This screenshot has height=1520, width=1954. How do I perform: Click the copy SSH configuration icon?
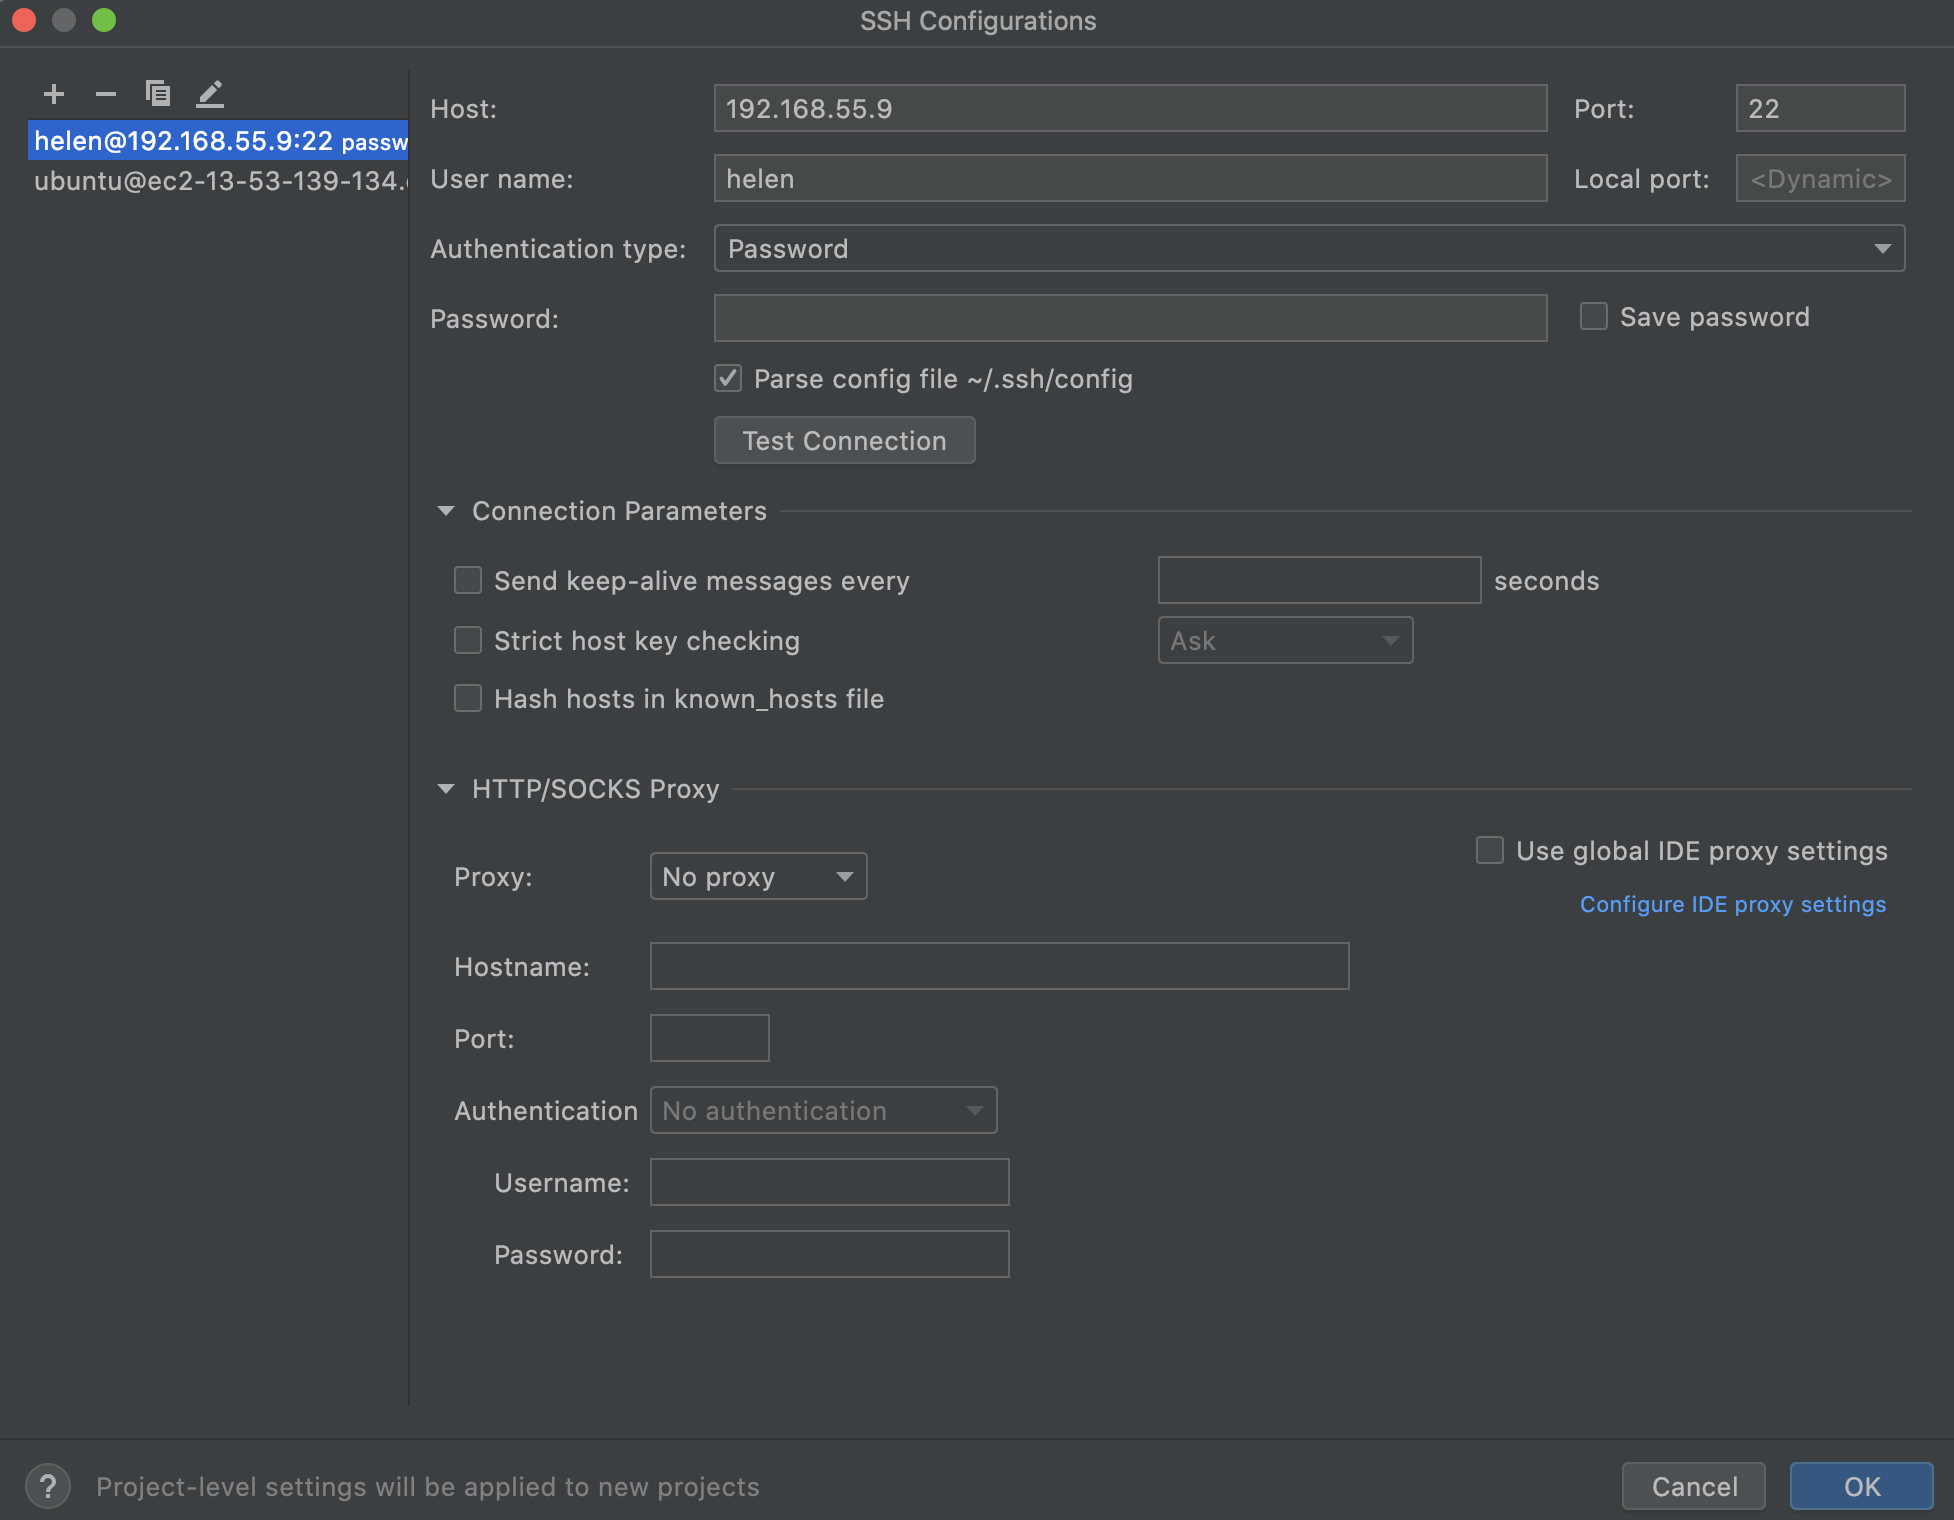[155, 92]
